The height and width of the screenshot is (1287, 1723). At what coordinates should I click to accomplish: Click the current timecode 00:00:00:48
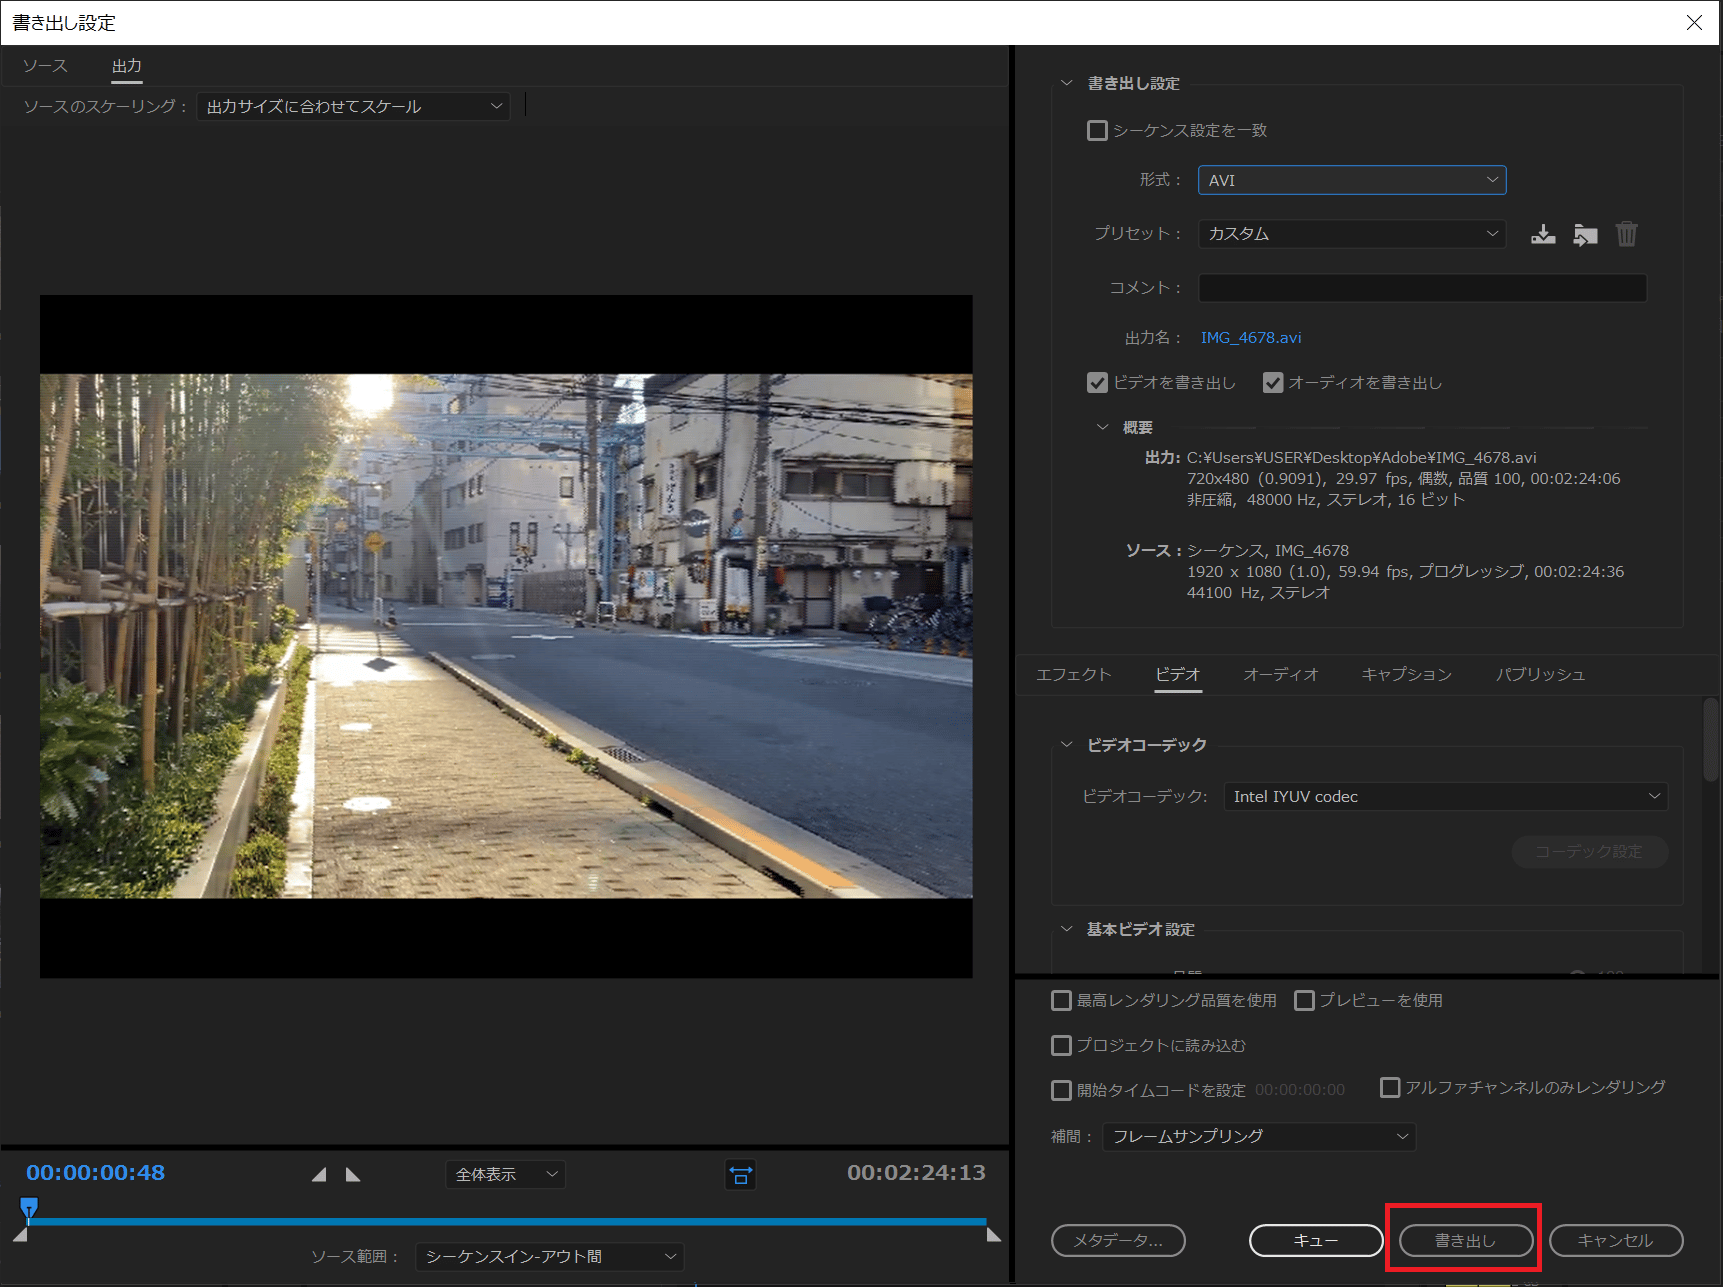[96, 1173]
